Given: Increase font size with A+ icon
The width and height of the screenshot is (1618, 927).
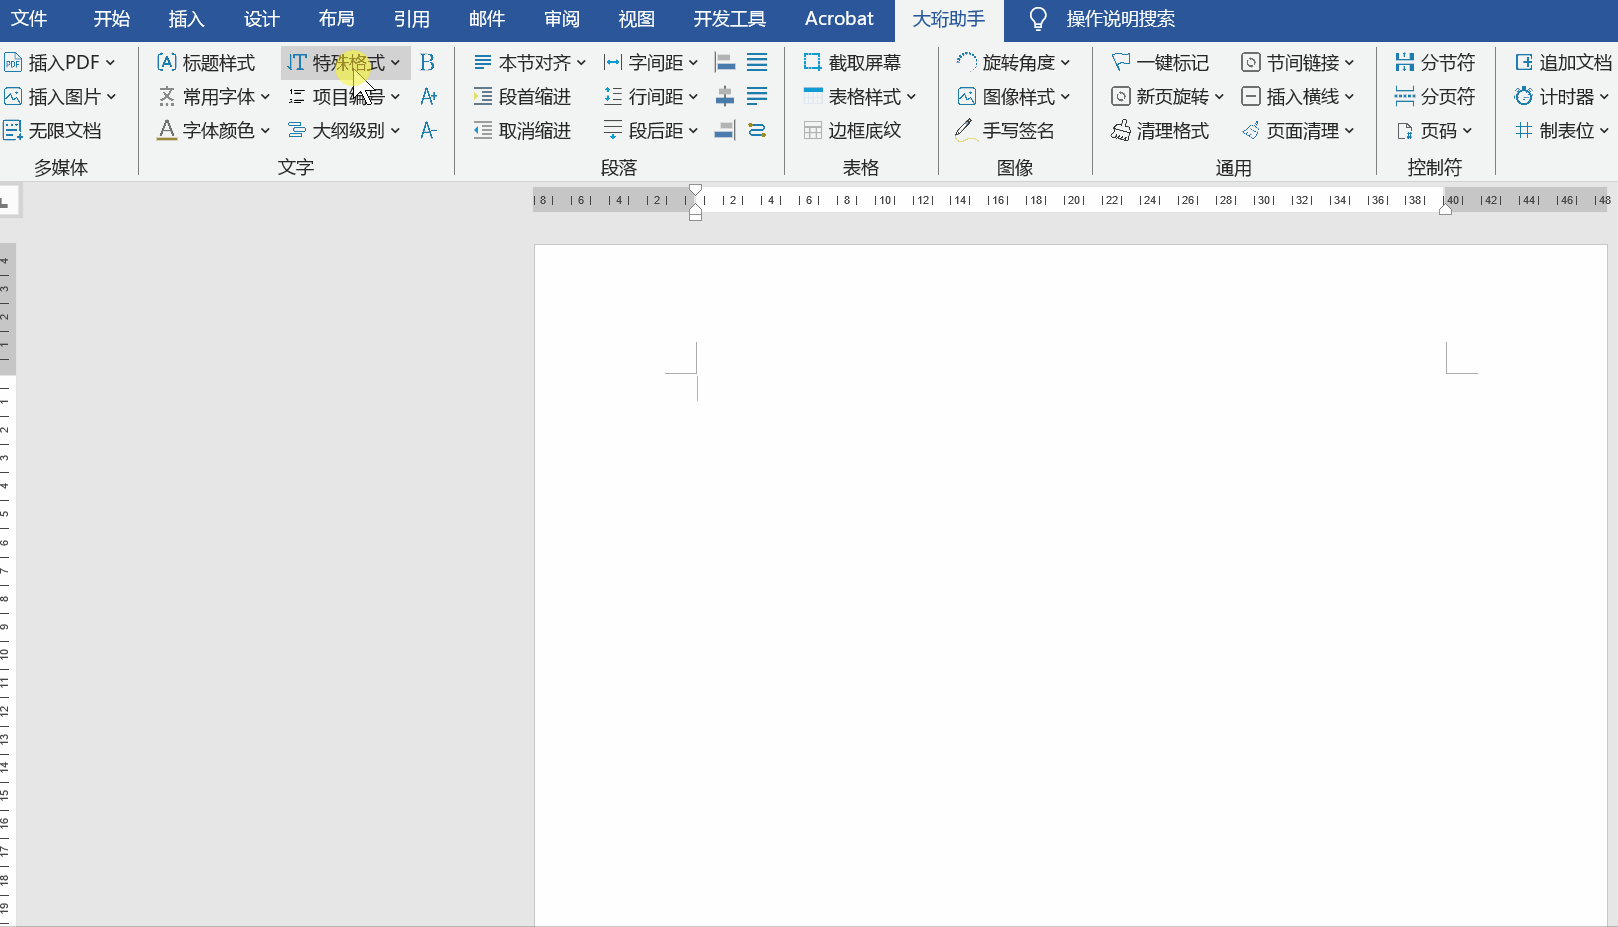Looking at the screenshot, I should pos(428,97).
